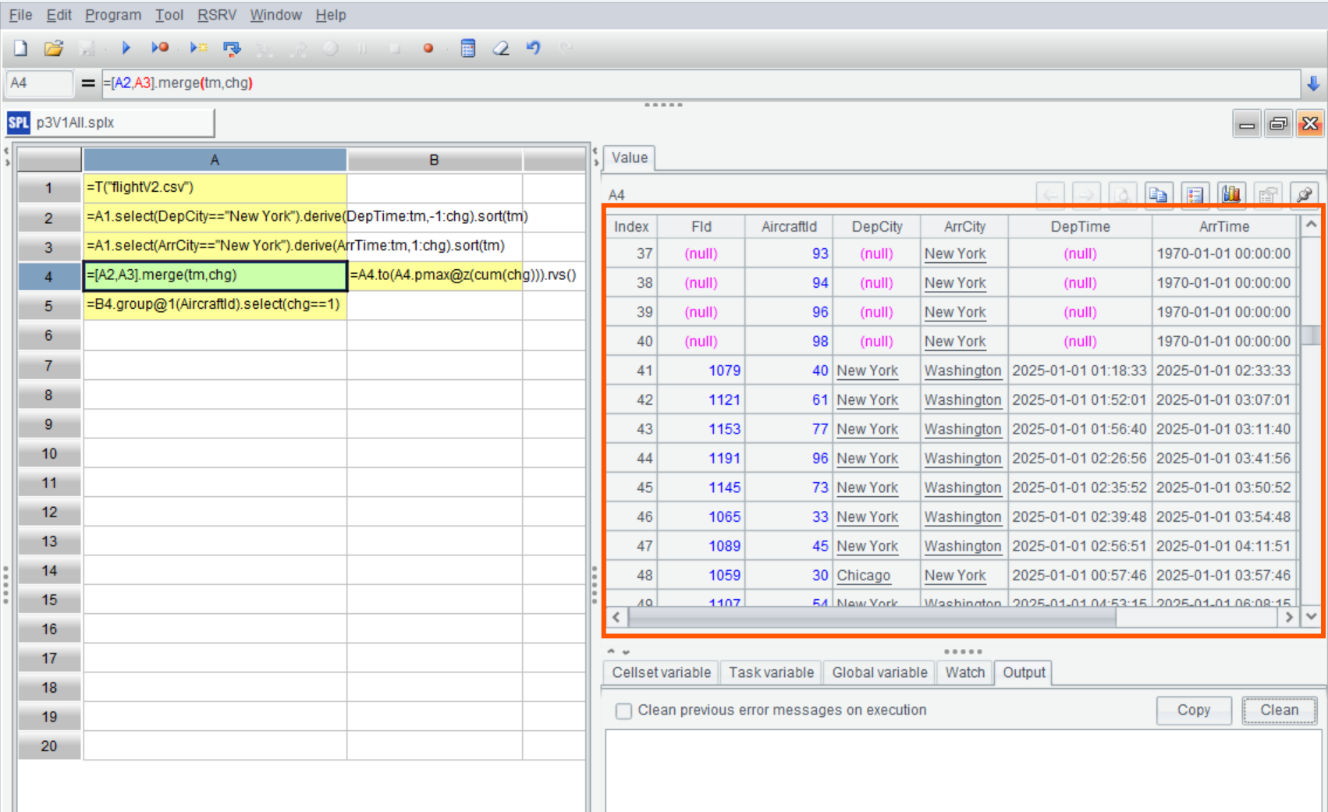Open the chart icon in Value panel

[1231, 195]
